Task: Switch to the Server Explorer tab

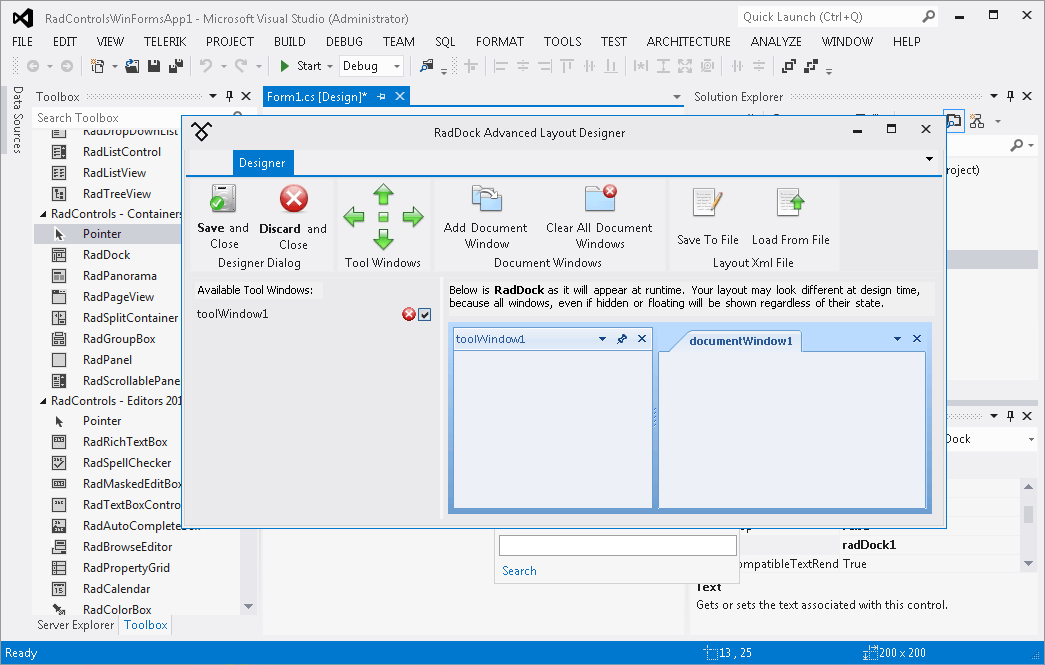Action: click(x=75, y=624)
